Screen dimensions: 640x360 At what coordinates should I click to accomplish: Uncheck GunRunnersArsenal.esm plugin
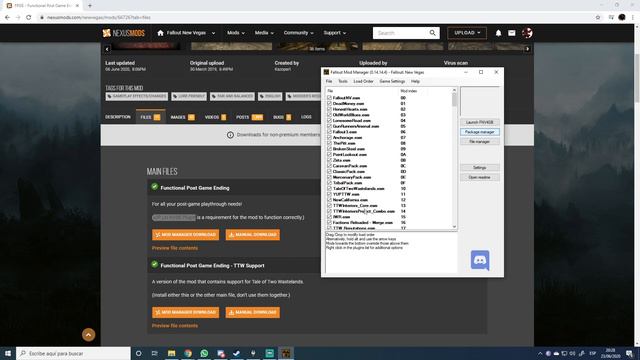[x=329, y=126]
